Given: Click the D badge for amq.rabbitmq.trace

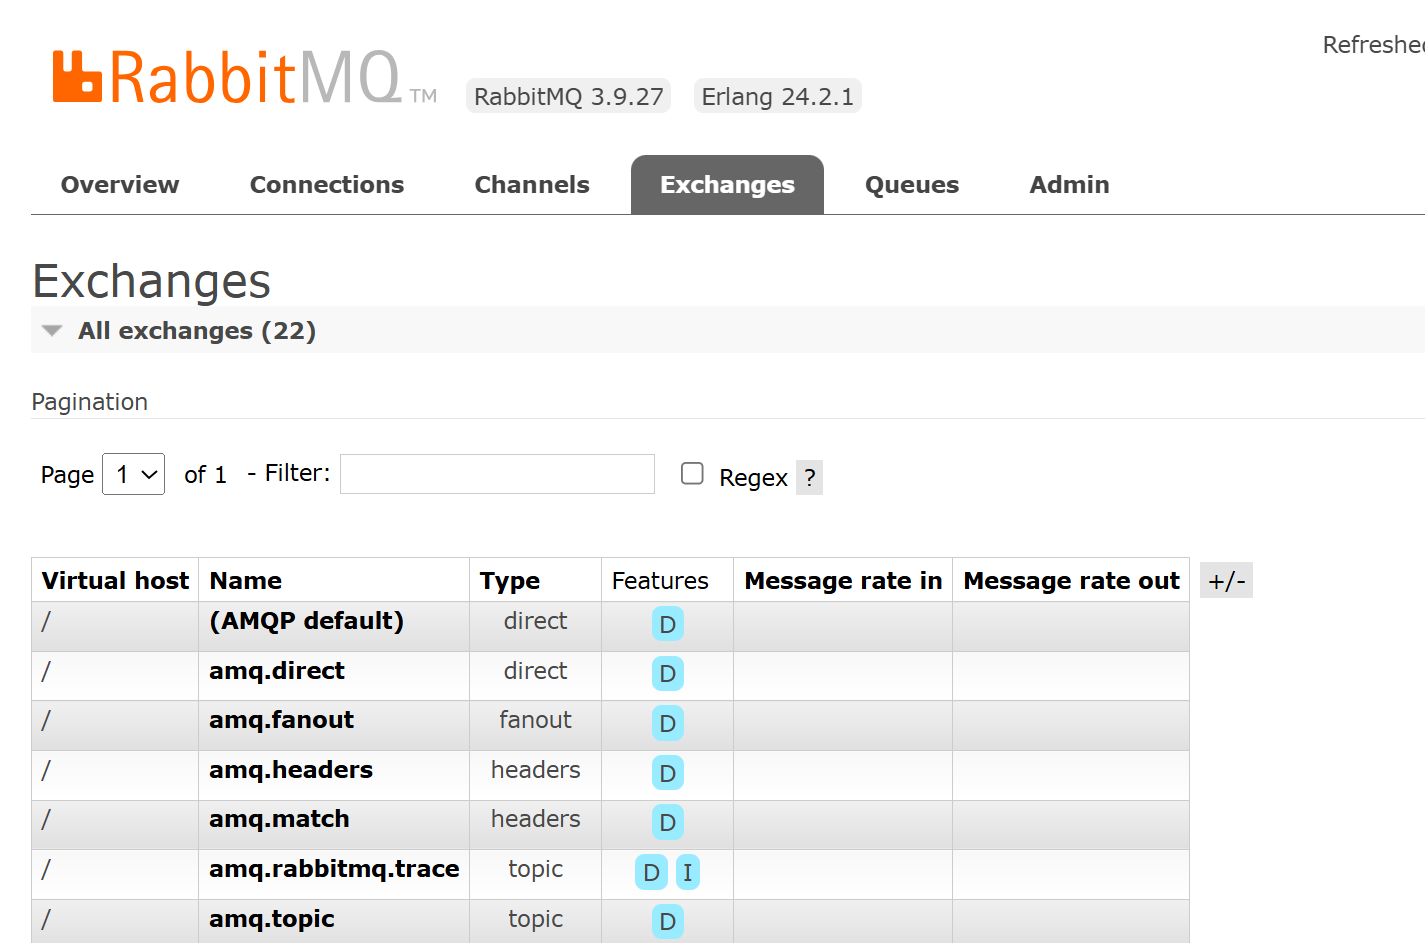Looking at the screenshot, I should pos(651,872).
